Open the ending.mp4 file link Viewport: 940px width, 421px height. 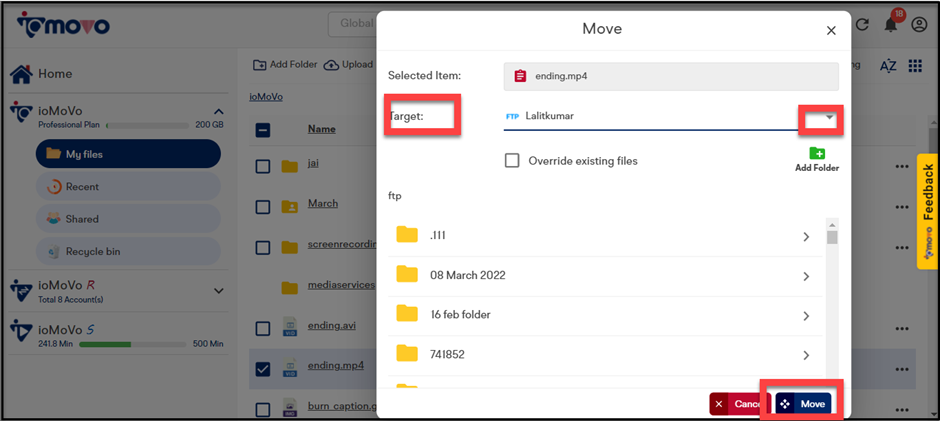[335, 365]
